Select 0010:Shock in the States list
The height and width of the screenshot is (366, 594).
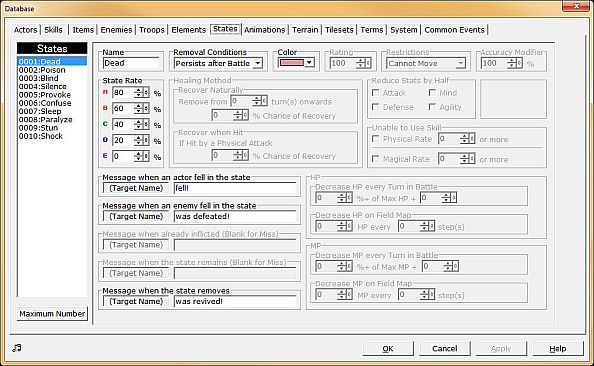(52, 136)
